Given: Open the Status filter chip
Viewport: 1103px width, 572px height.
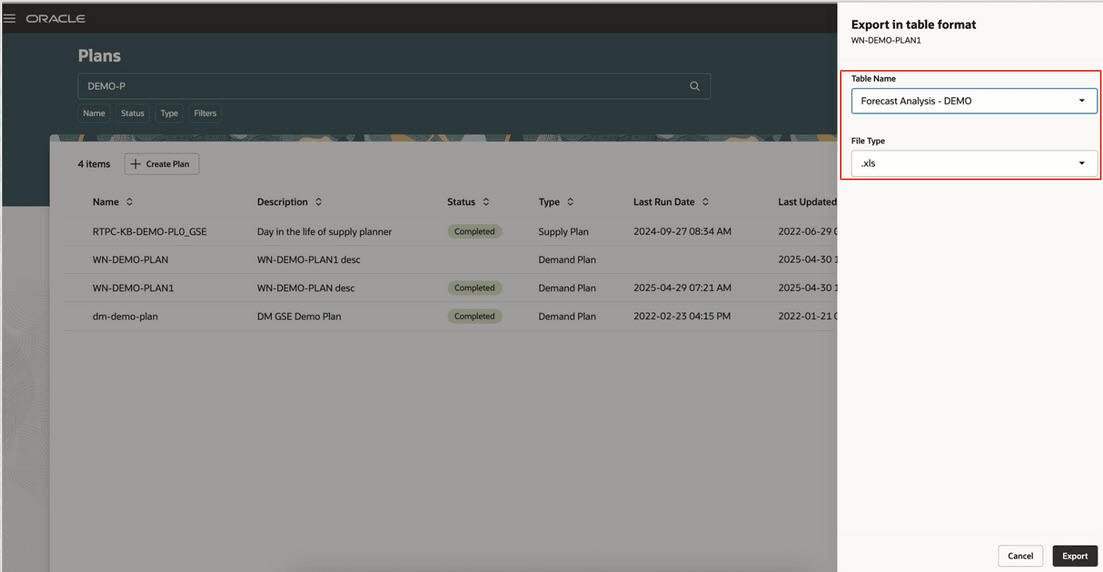Looking at the screenshot, I should coord(132,113).
